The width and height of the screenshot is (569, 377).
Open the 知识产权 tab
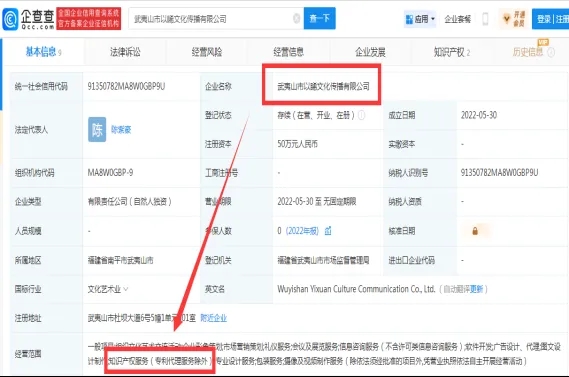click(x=452, y=52)
